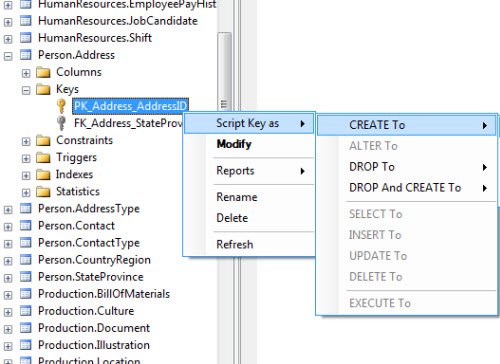Screen dimensions: 500x364
Task: Expand the Person.StateProvince table node
Action: [x=8, y=278]
